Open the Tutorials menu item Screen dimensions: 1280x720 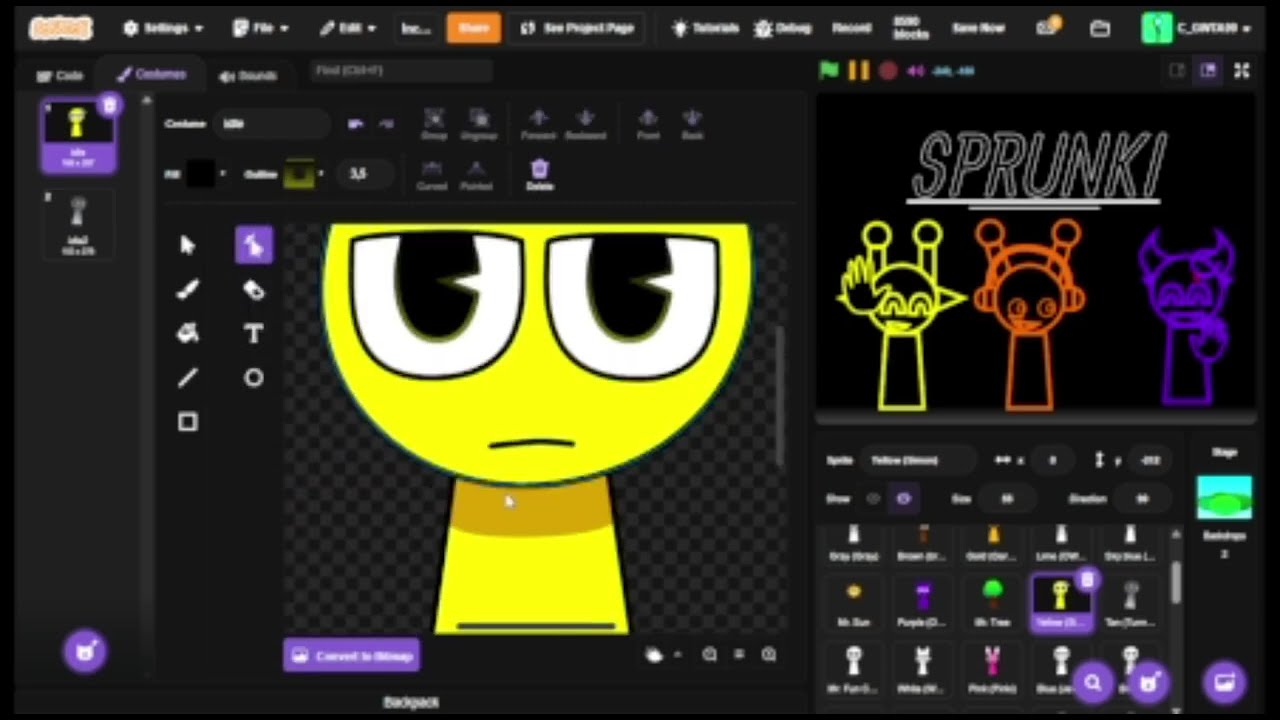(705, 28)
